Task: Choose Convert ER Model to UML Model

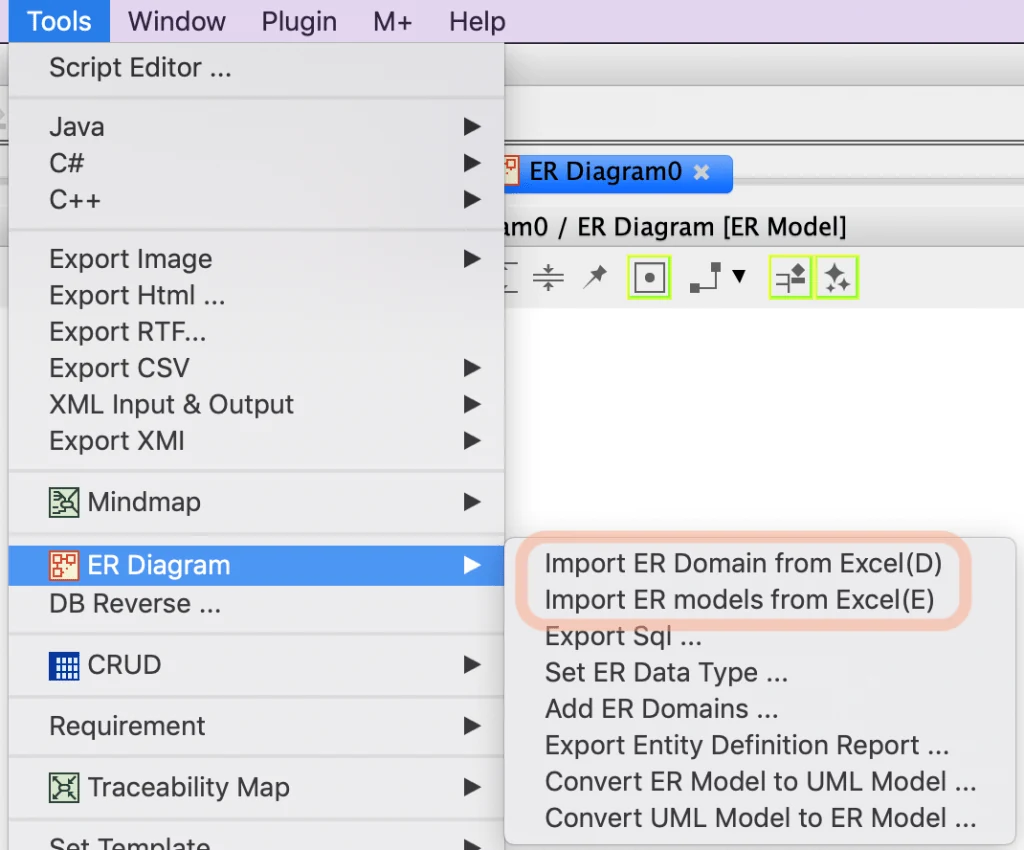Action: (x=761, y=782)
